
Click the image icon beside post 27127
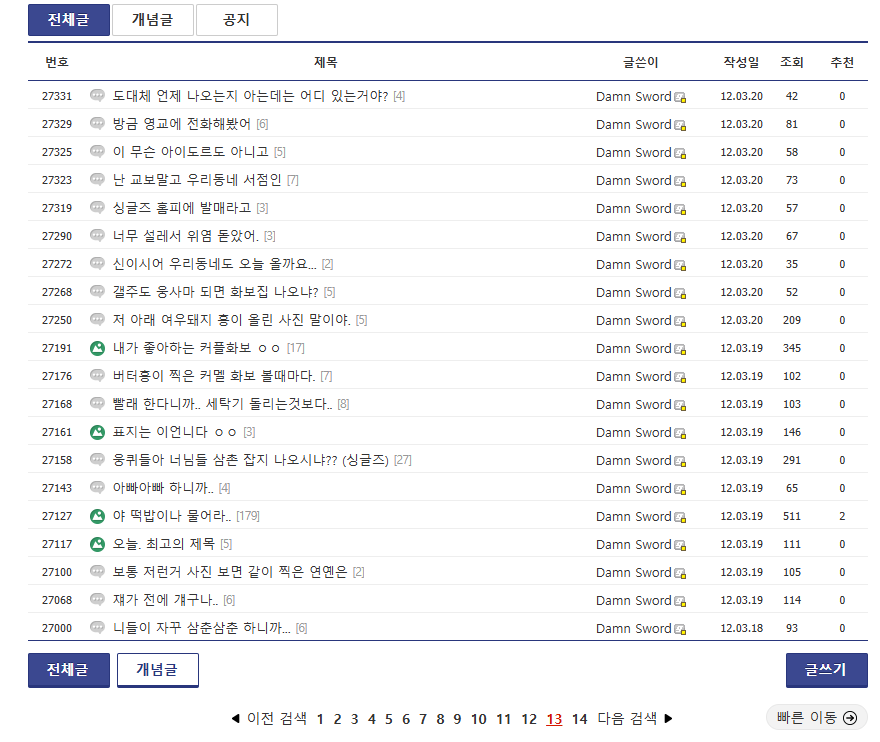click(97, 516)
